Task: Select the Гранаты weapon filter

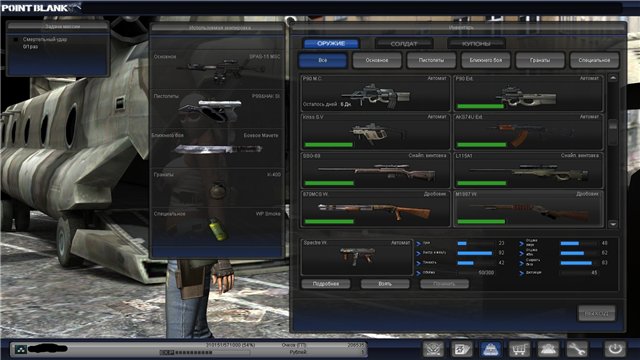Action: [x=540, y=60]
